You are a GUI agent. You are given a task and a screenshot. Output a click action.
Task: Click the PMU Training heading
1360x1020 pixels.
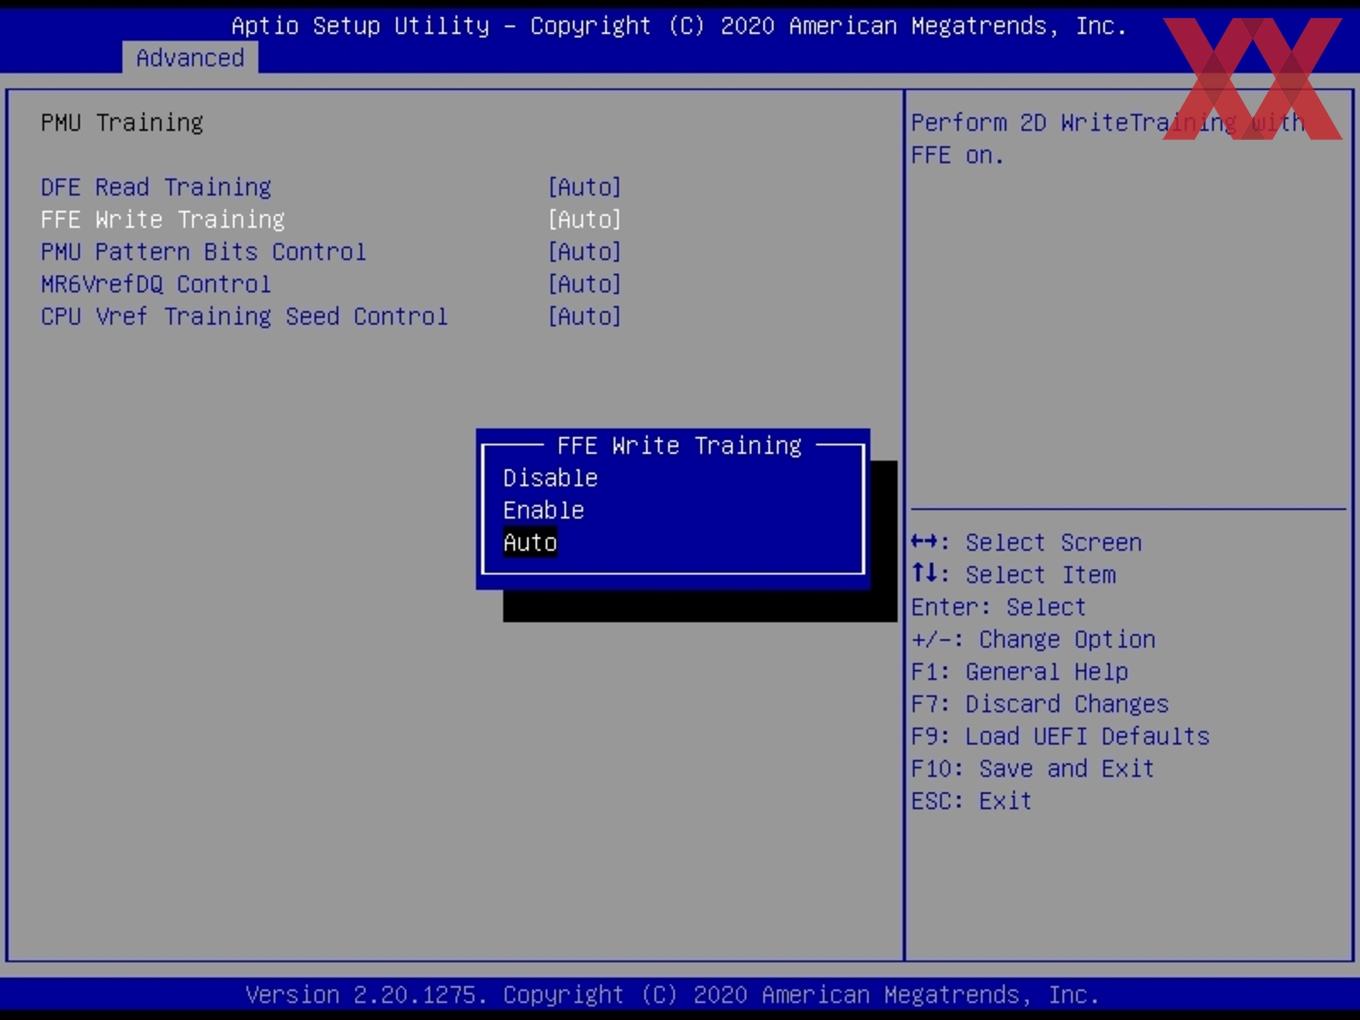(x=122, y=122)
